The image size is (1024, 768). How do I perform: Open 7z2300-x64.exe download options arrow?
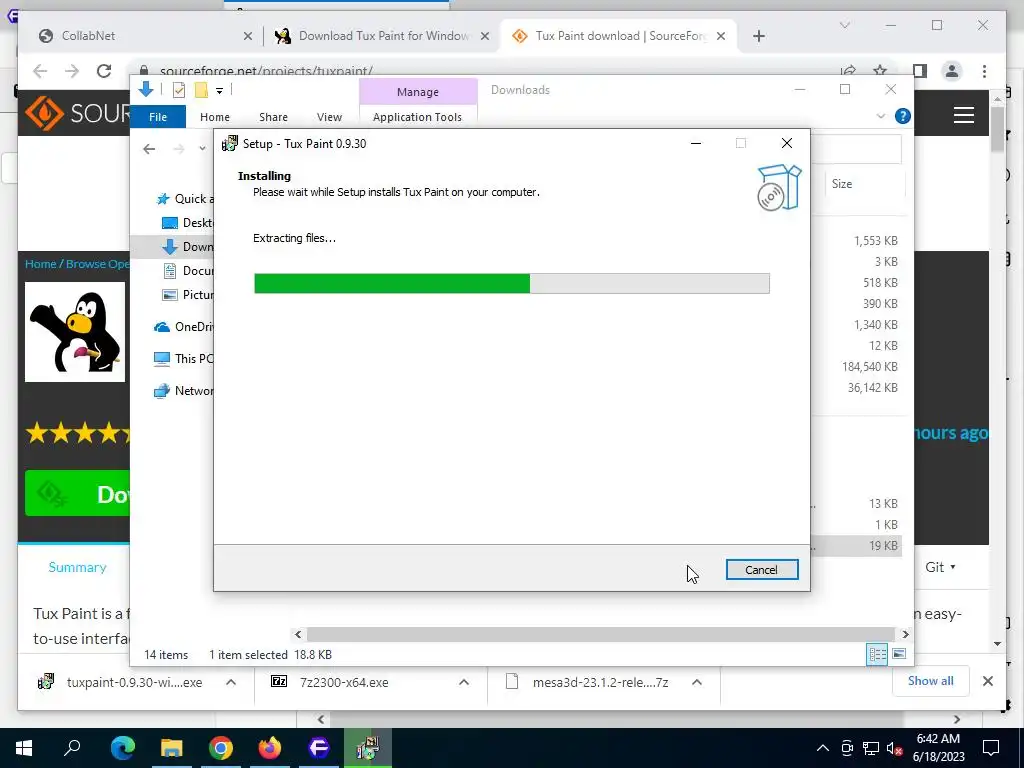coord(464,682)
